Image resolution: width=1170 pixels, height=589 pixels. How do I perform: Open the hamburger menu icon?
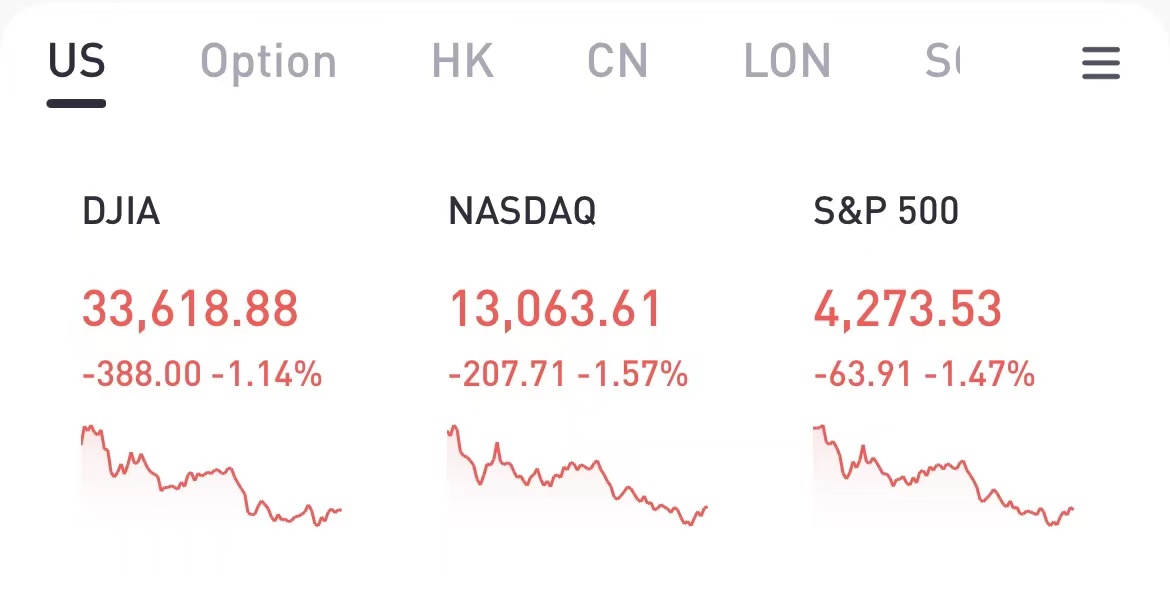(1100, 64)
